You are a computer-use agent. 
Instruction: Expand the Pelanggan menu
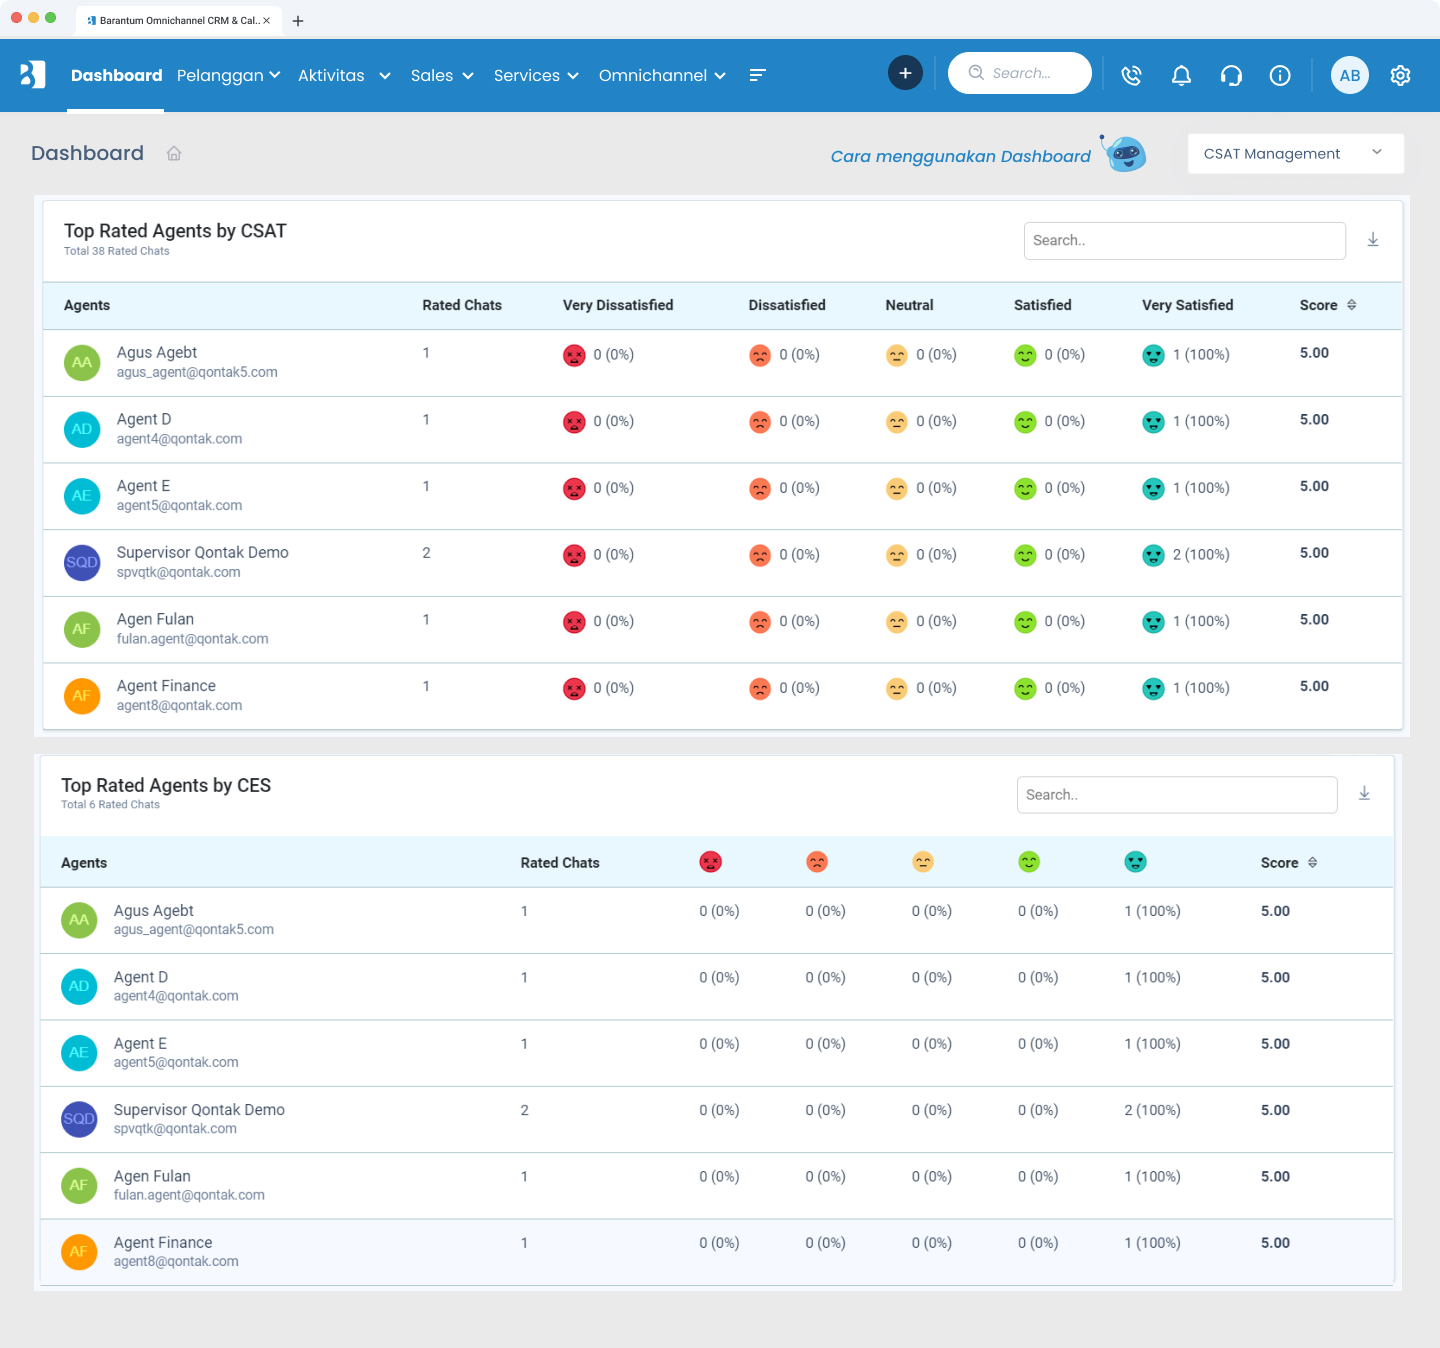point(228,75)
